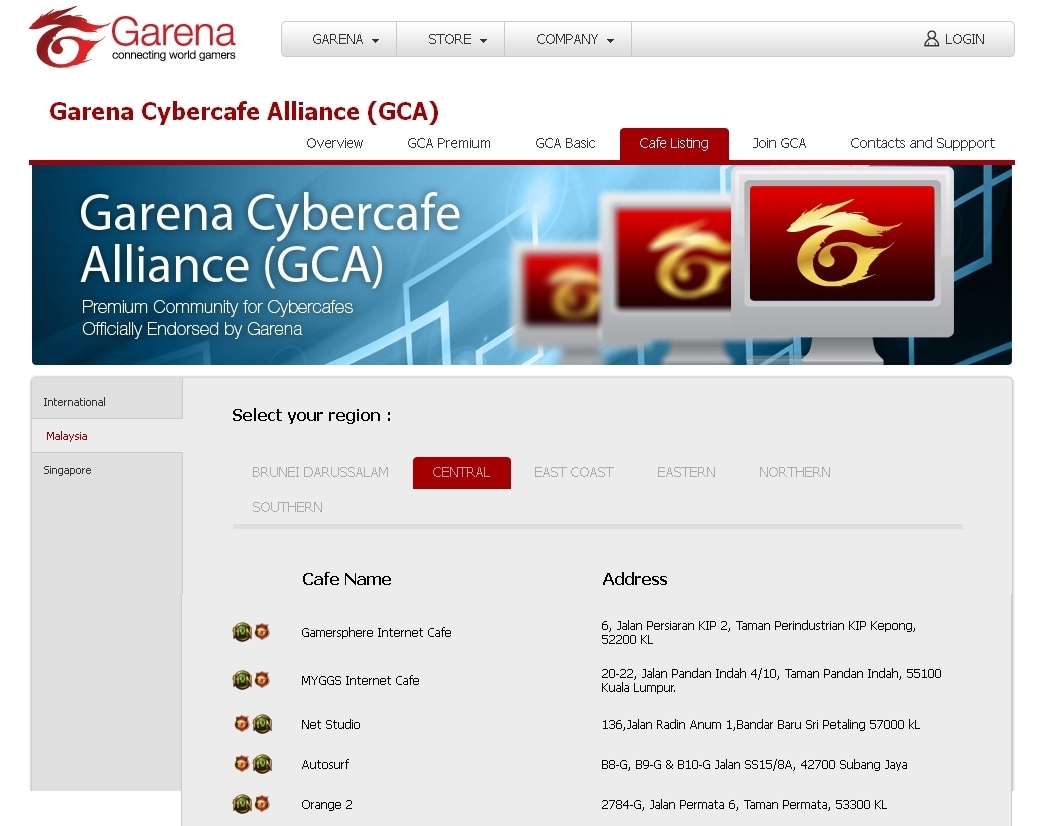1044x826 pixels.
Task: Open Contacts and Suppport tab
Action: click(922, 143)
